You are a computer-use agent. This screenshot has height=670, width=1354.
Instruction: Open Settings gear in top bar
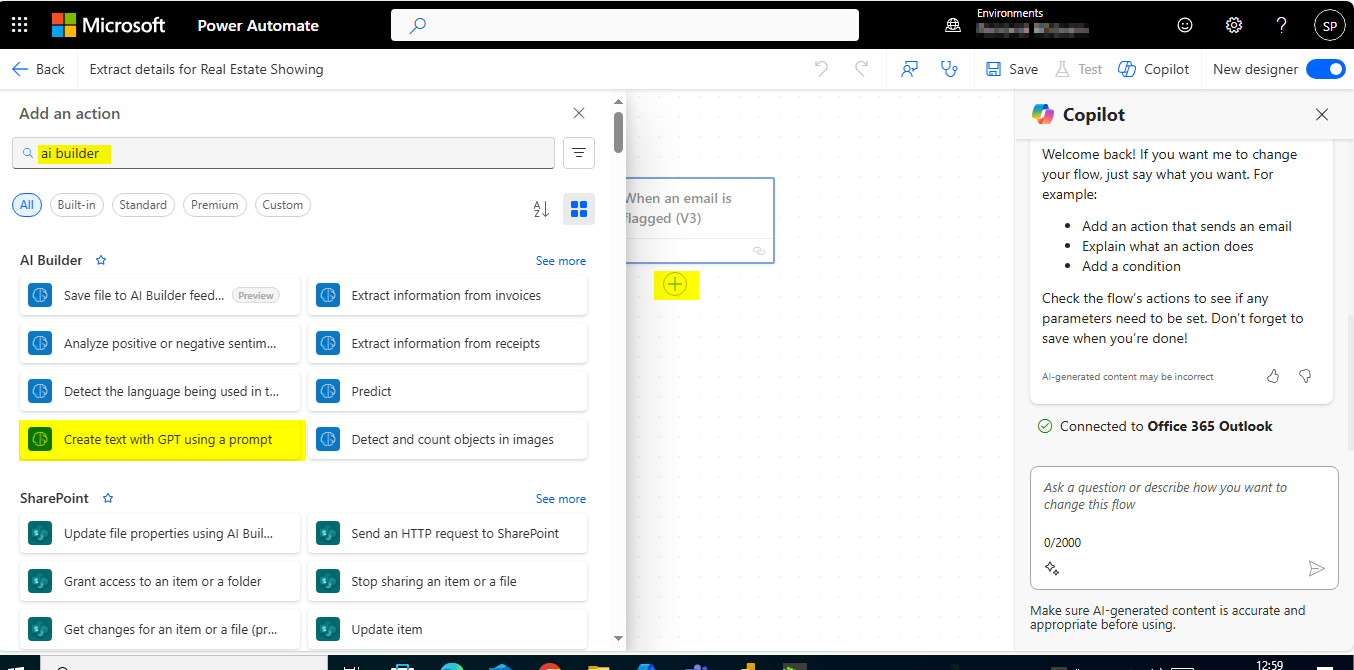[x=1234, y=26]
